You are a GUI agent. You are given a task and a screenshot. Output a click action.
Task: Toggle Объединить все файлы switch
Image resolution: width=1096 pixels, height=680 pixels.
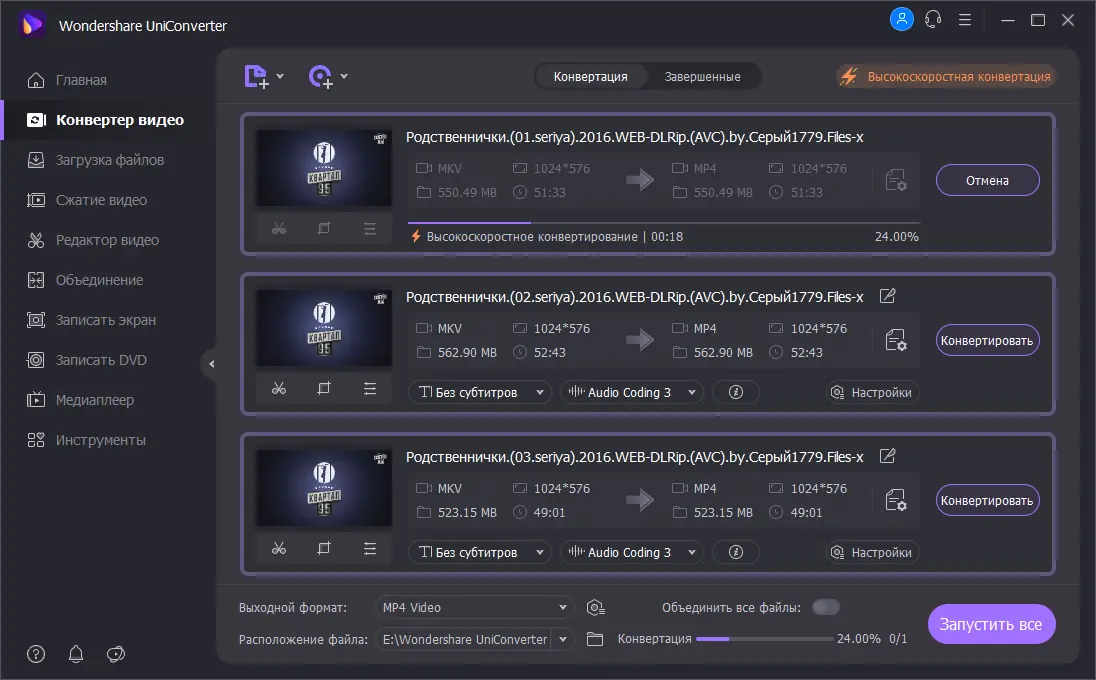click(x=825, y=607)
